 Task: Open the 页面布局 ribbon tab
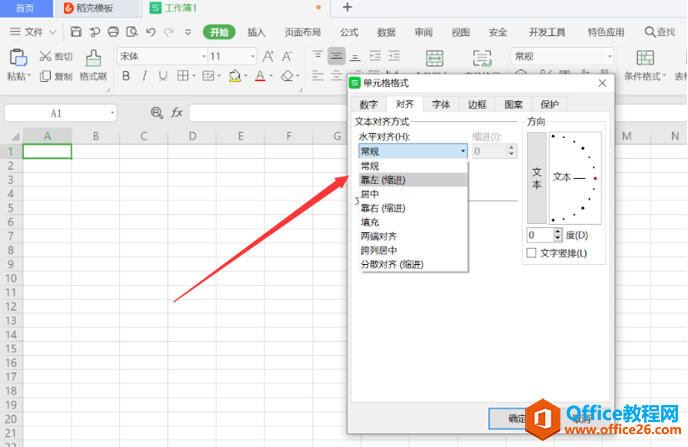tap(303, 32)
